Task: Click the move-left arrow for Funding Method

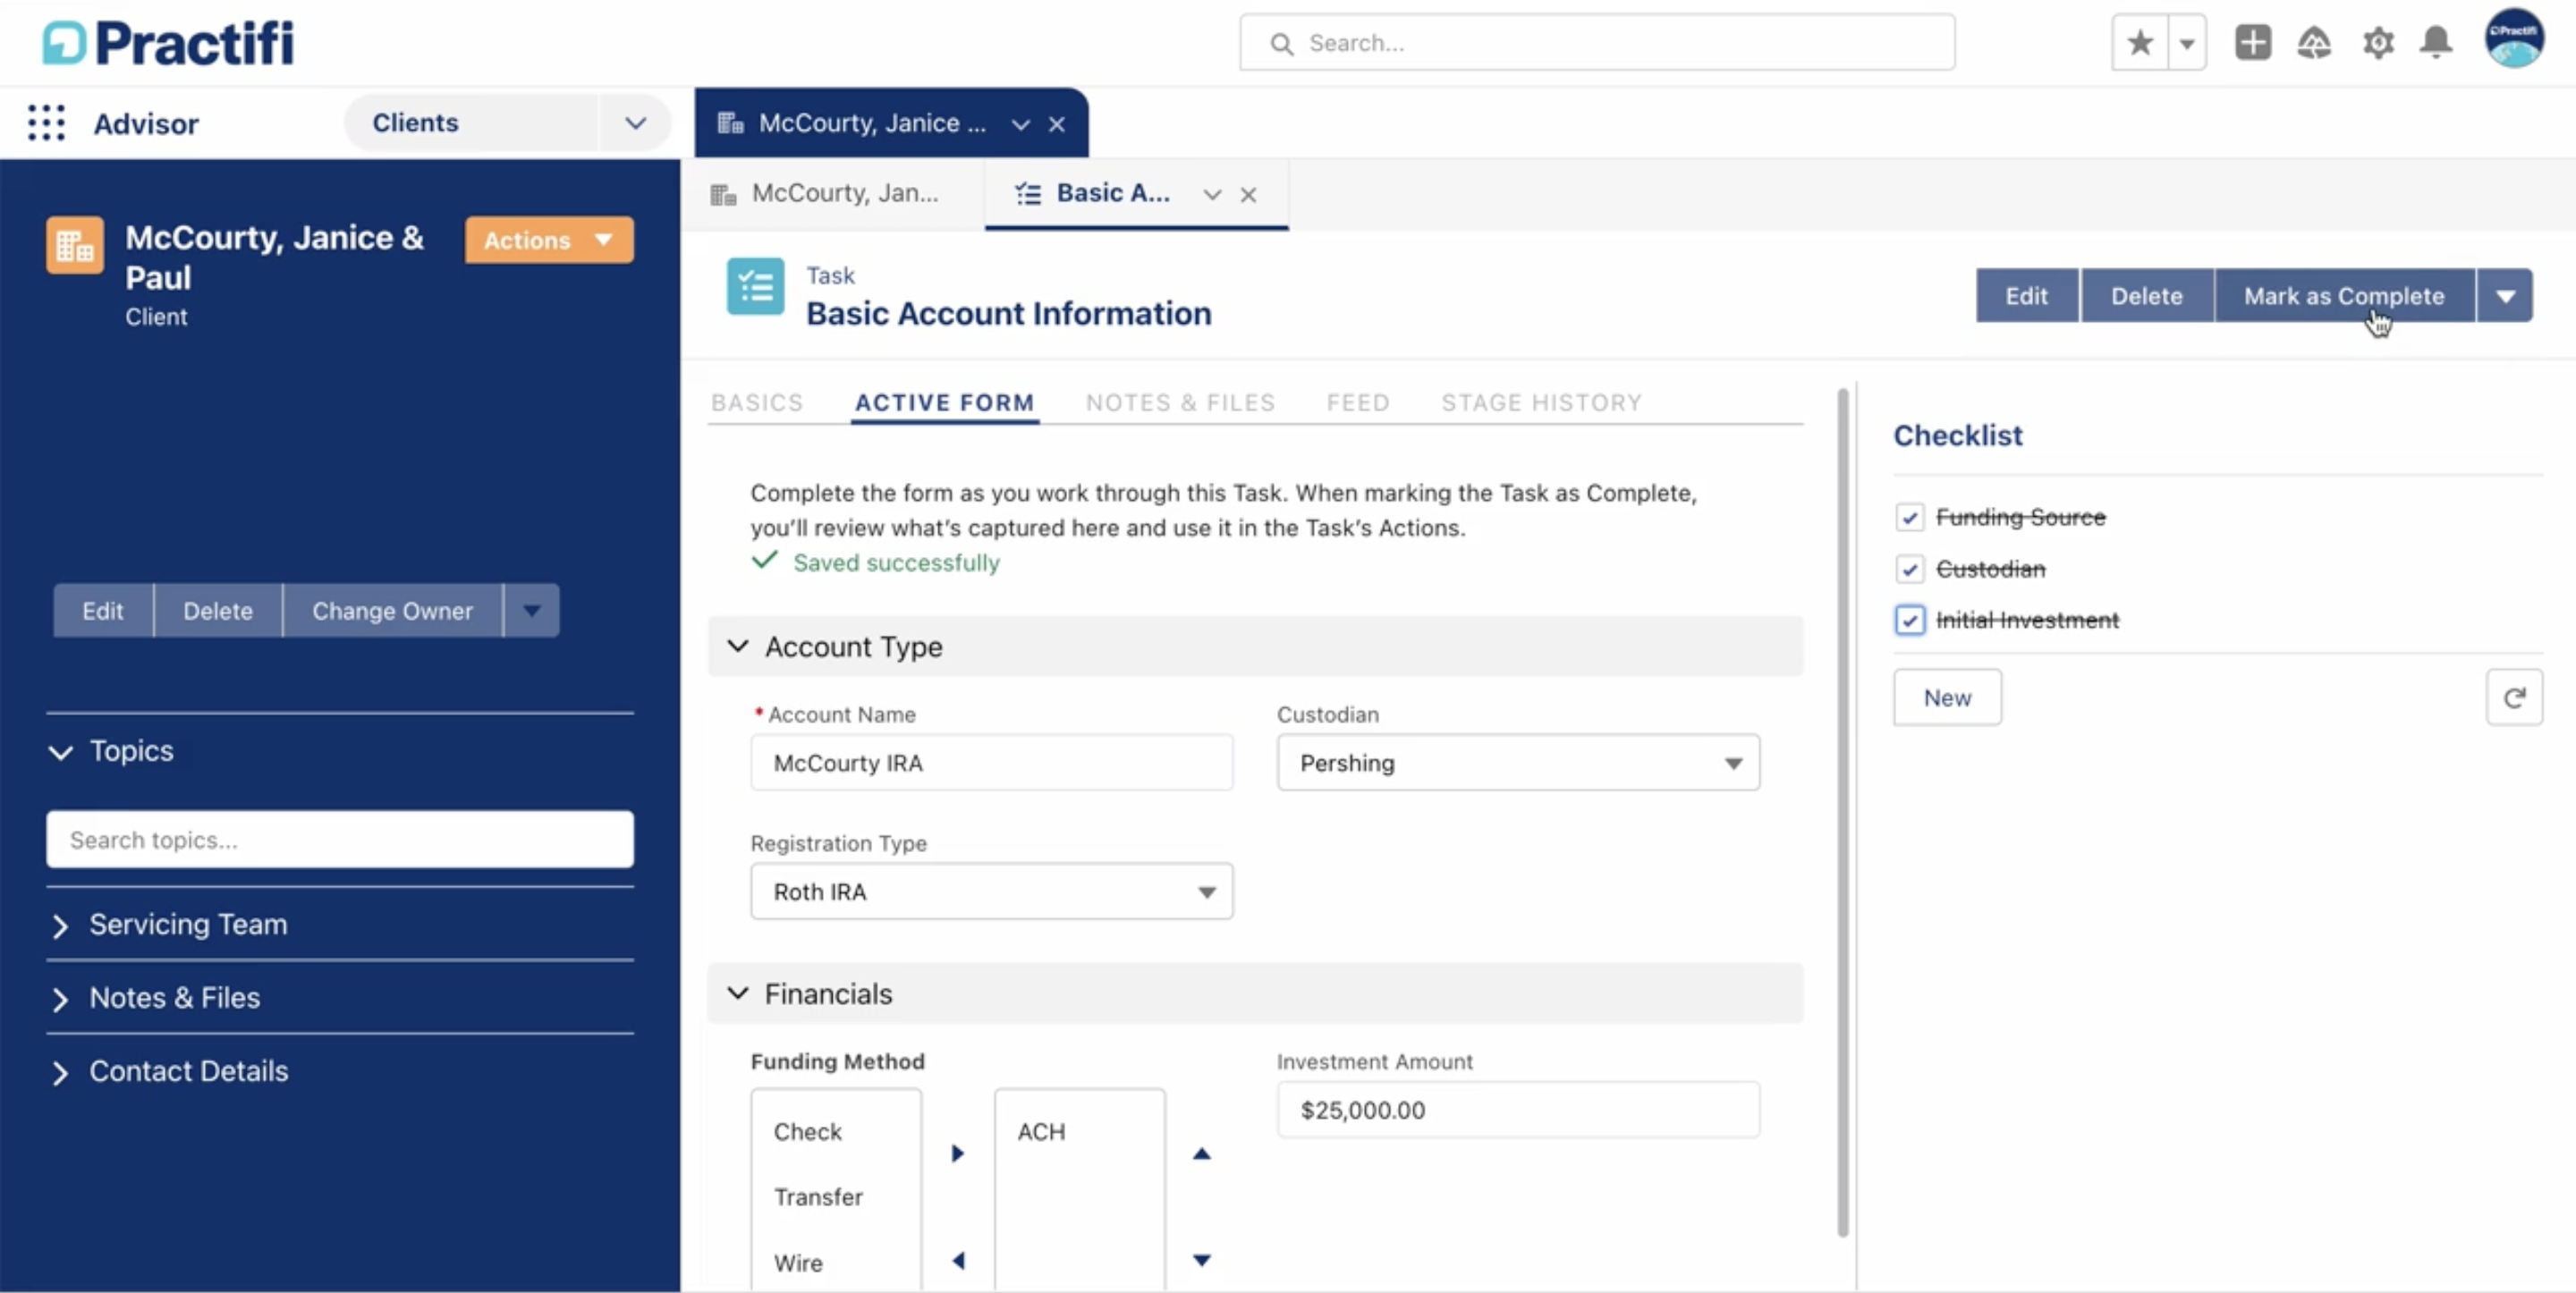Action: [957, 1261]
